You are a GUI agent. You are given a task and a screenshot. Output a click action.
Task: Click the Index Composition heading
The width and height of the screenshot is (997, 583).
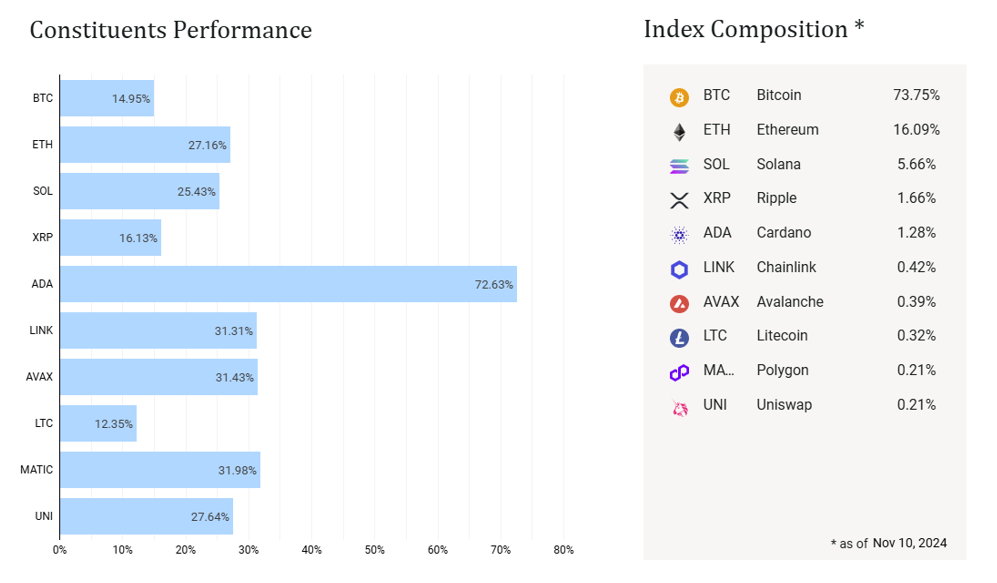coord(753,29)
